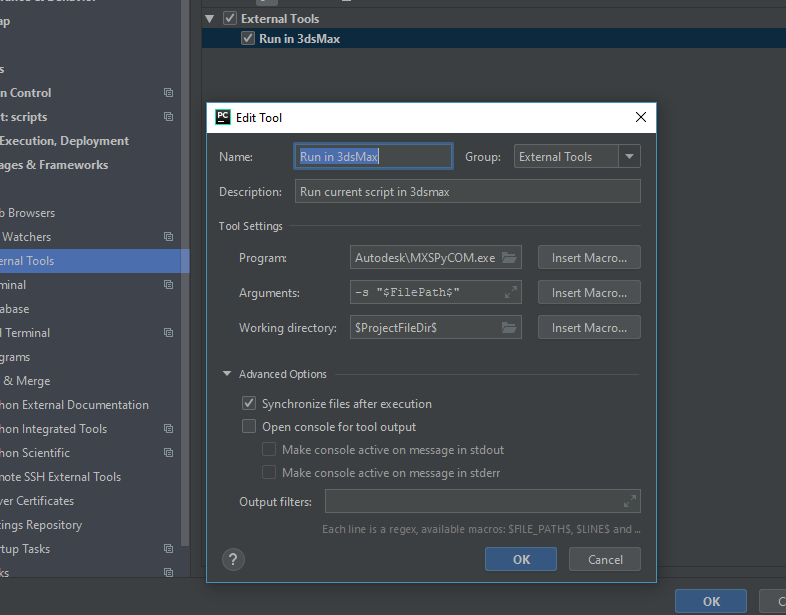Select Python External Documentation in sidebar
The width and height of the screenshot is (786, 615).
[74, 405]
